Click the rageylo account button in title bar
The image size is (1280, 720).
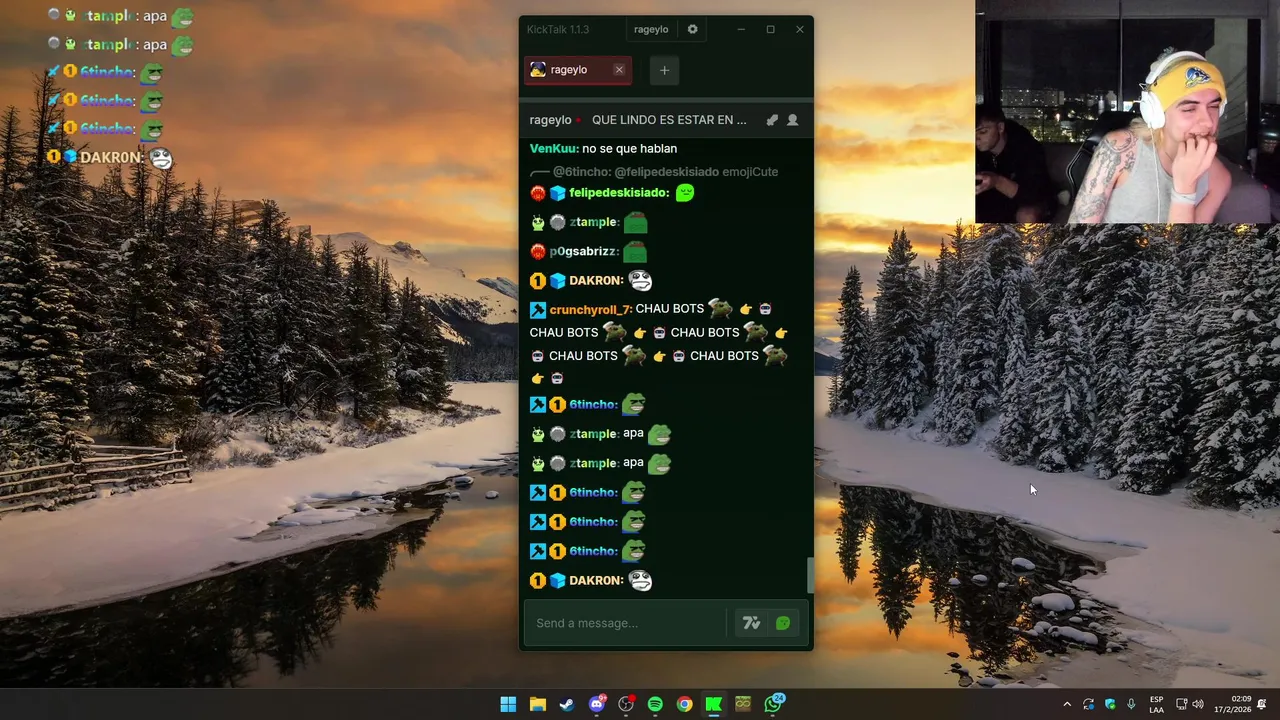click(x=651, y=29)
